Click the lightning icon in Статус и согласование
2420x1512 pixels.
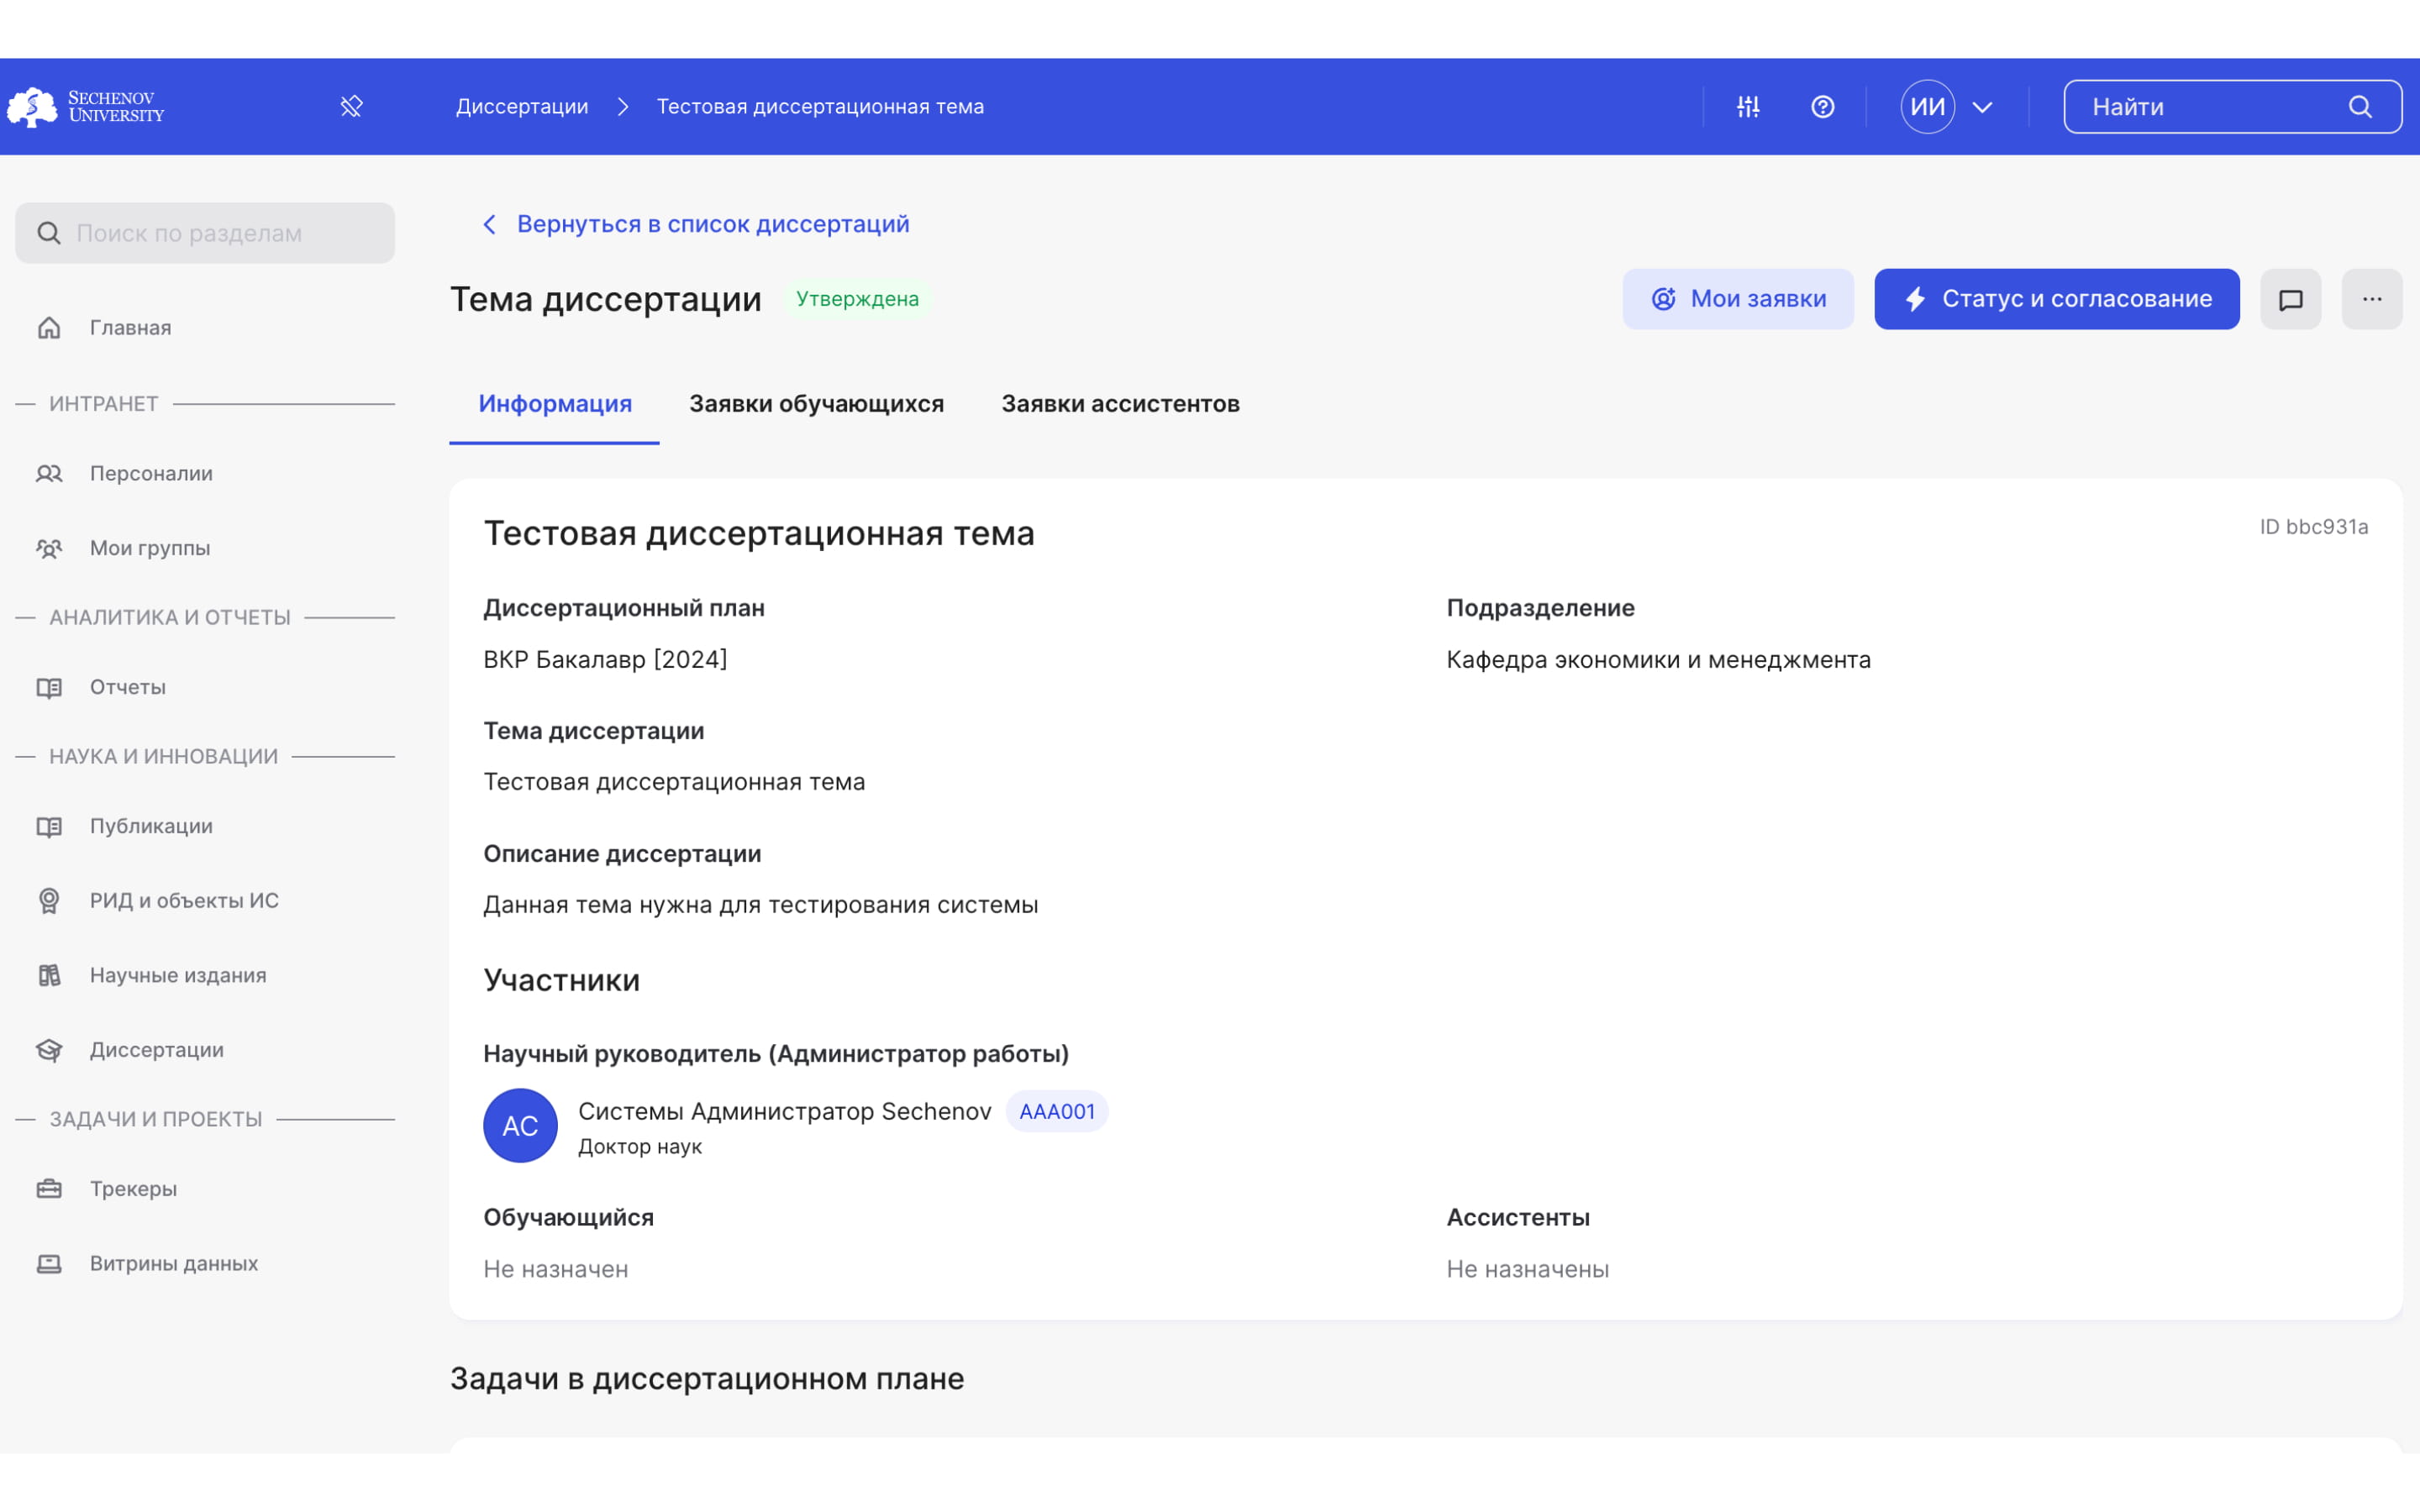(x=1915, y=299)
